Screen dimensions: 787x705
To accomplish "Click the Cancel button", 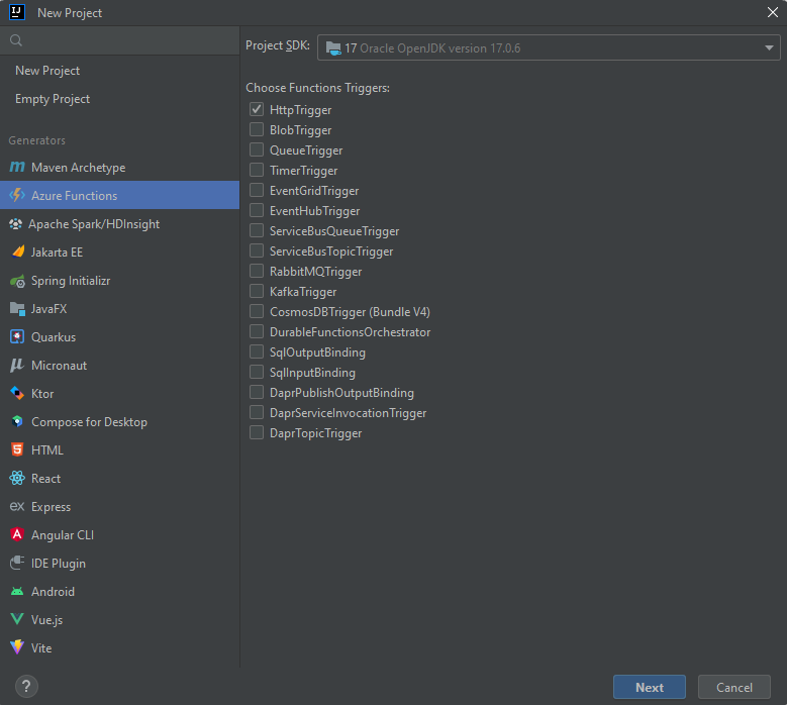I will pos(734,687).
